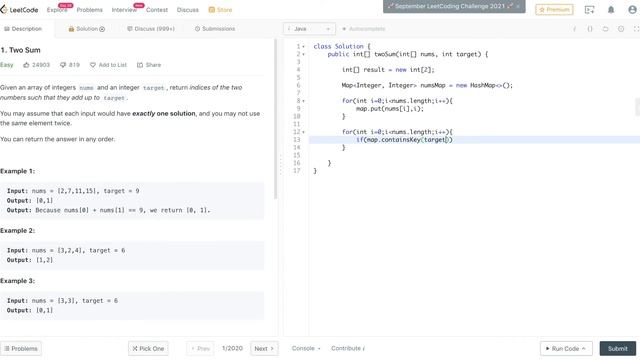Click the description panel scrollbar
This screenshot has width=640, height=360.
pos(276,118)
